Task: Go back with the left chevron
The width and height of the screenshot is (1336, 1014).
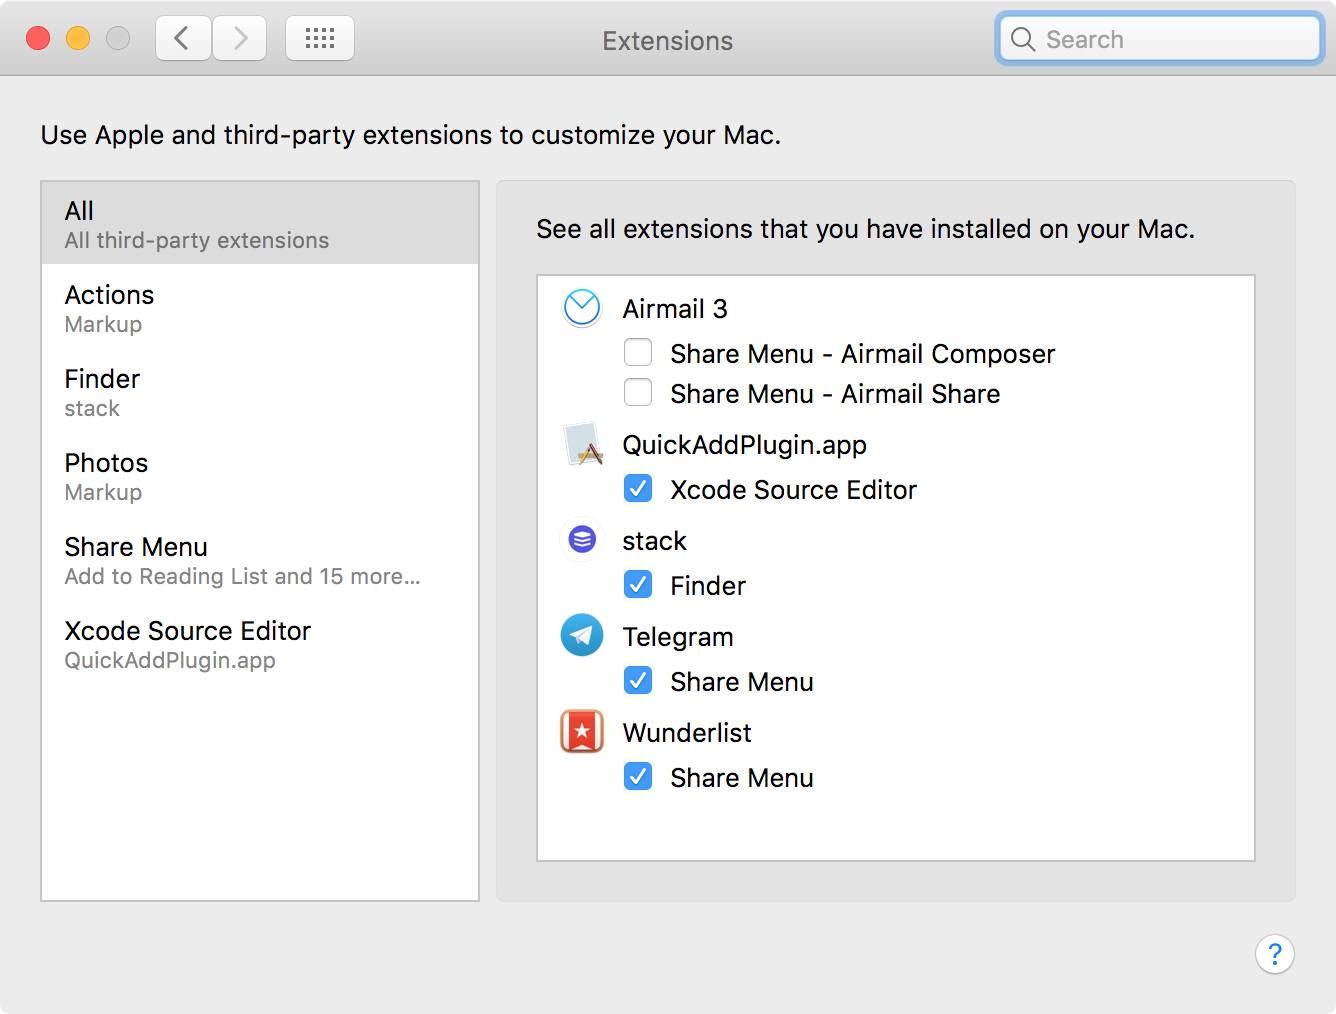Action: (x=183, y=39)
